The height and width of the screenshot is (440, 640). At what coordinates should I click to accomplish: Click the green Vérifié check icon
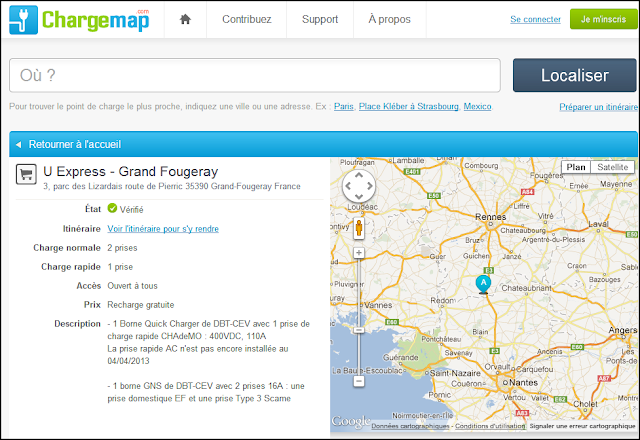tap(112, 208)
